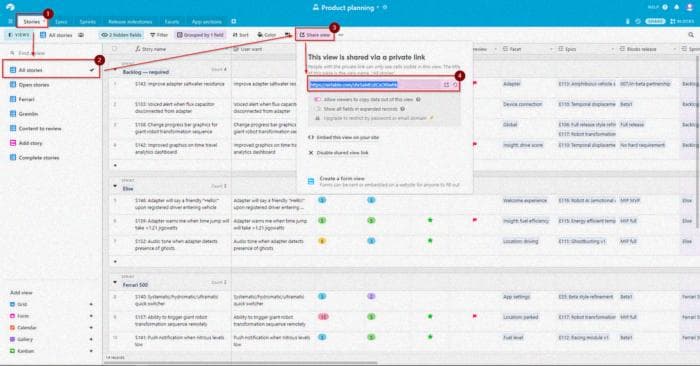Open the Filter option
Viewport: 700px width, 366px height.
tap(159, 35)
